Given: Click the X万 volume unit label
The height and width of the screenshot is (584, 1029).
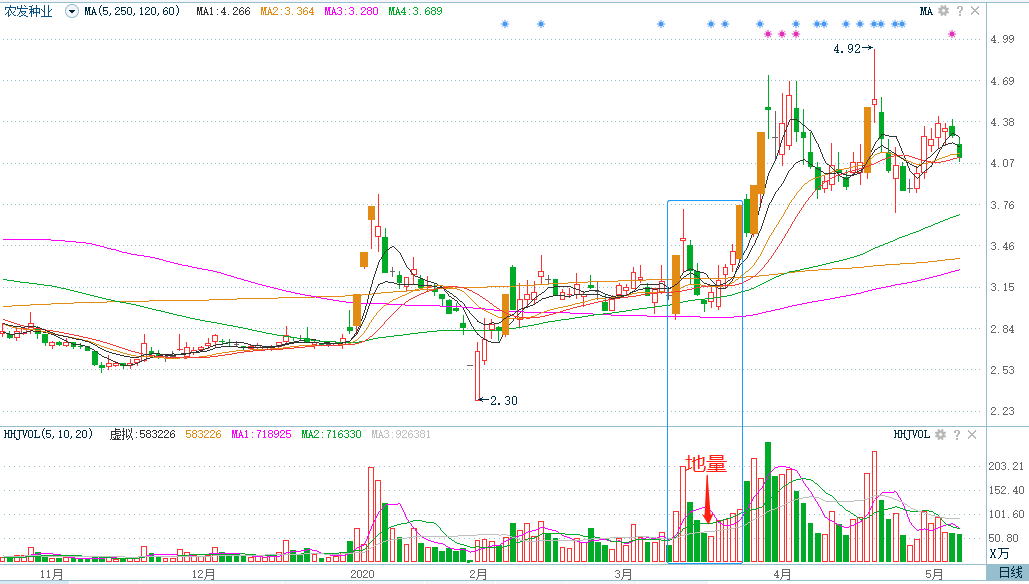Looking at the screenshot, I should click(x=999, y=554).
